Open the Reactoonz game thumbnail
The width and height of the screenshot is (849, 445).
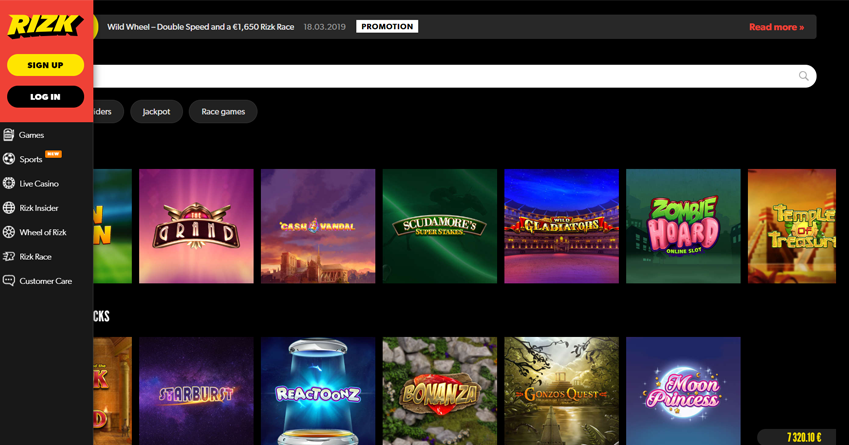pos(318,391)
